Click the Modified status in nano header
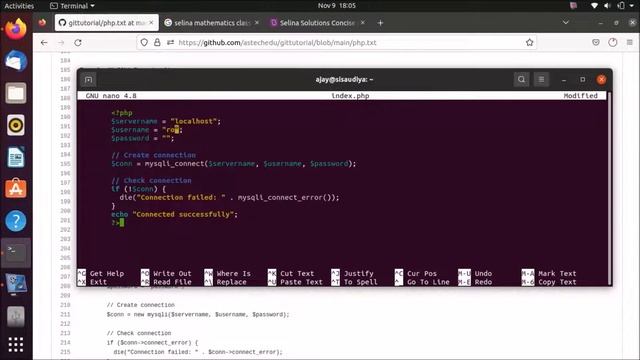The width and height of the screenshot is (640, 360). coord(580,96)
